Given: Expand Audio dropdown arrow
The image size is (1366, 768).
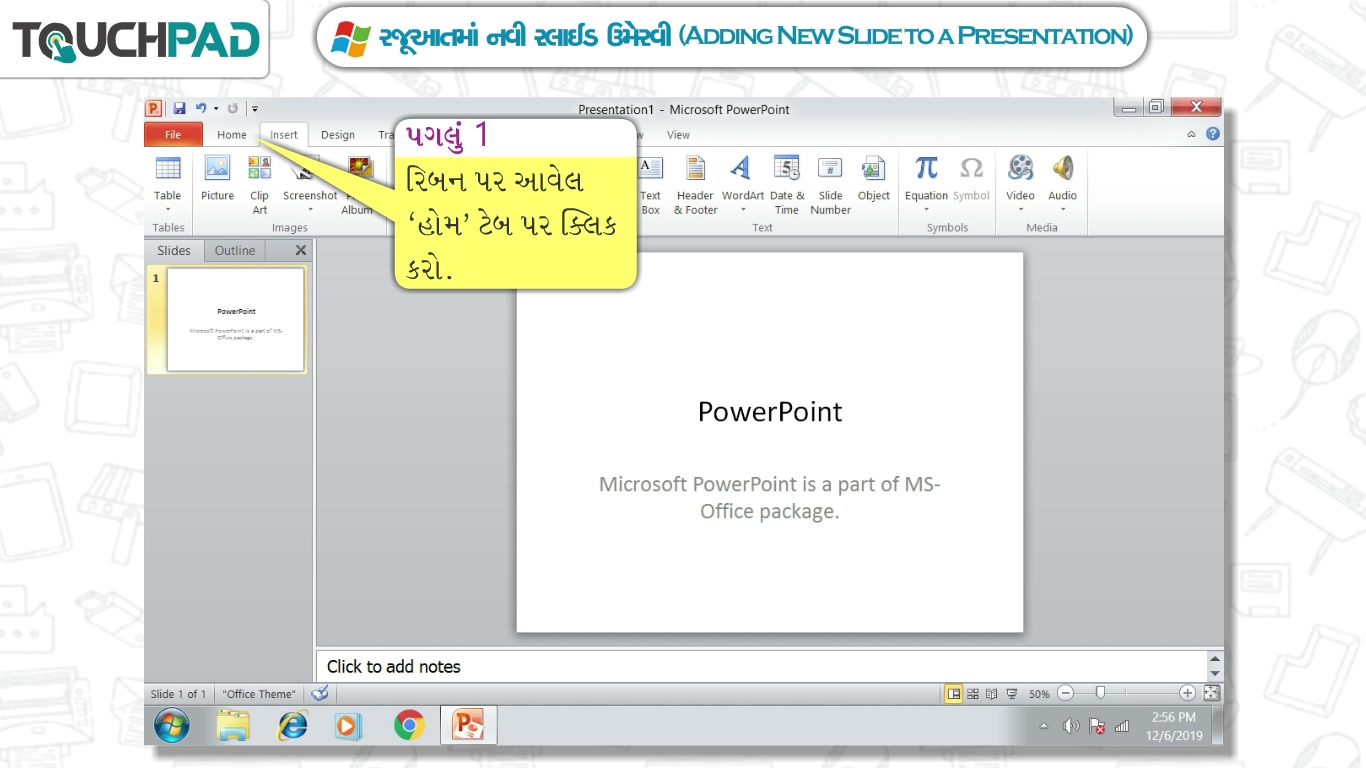Looking at the screenshot, I should (x=1062, y=210).
